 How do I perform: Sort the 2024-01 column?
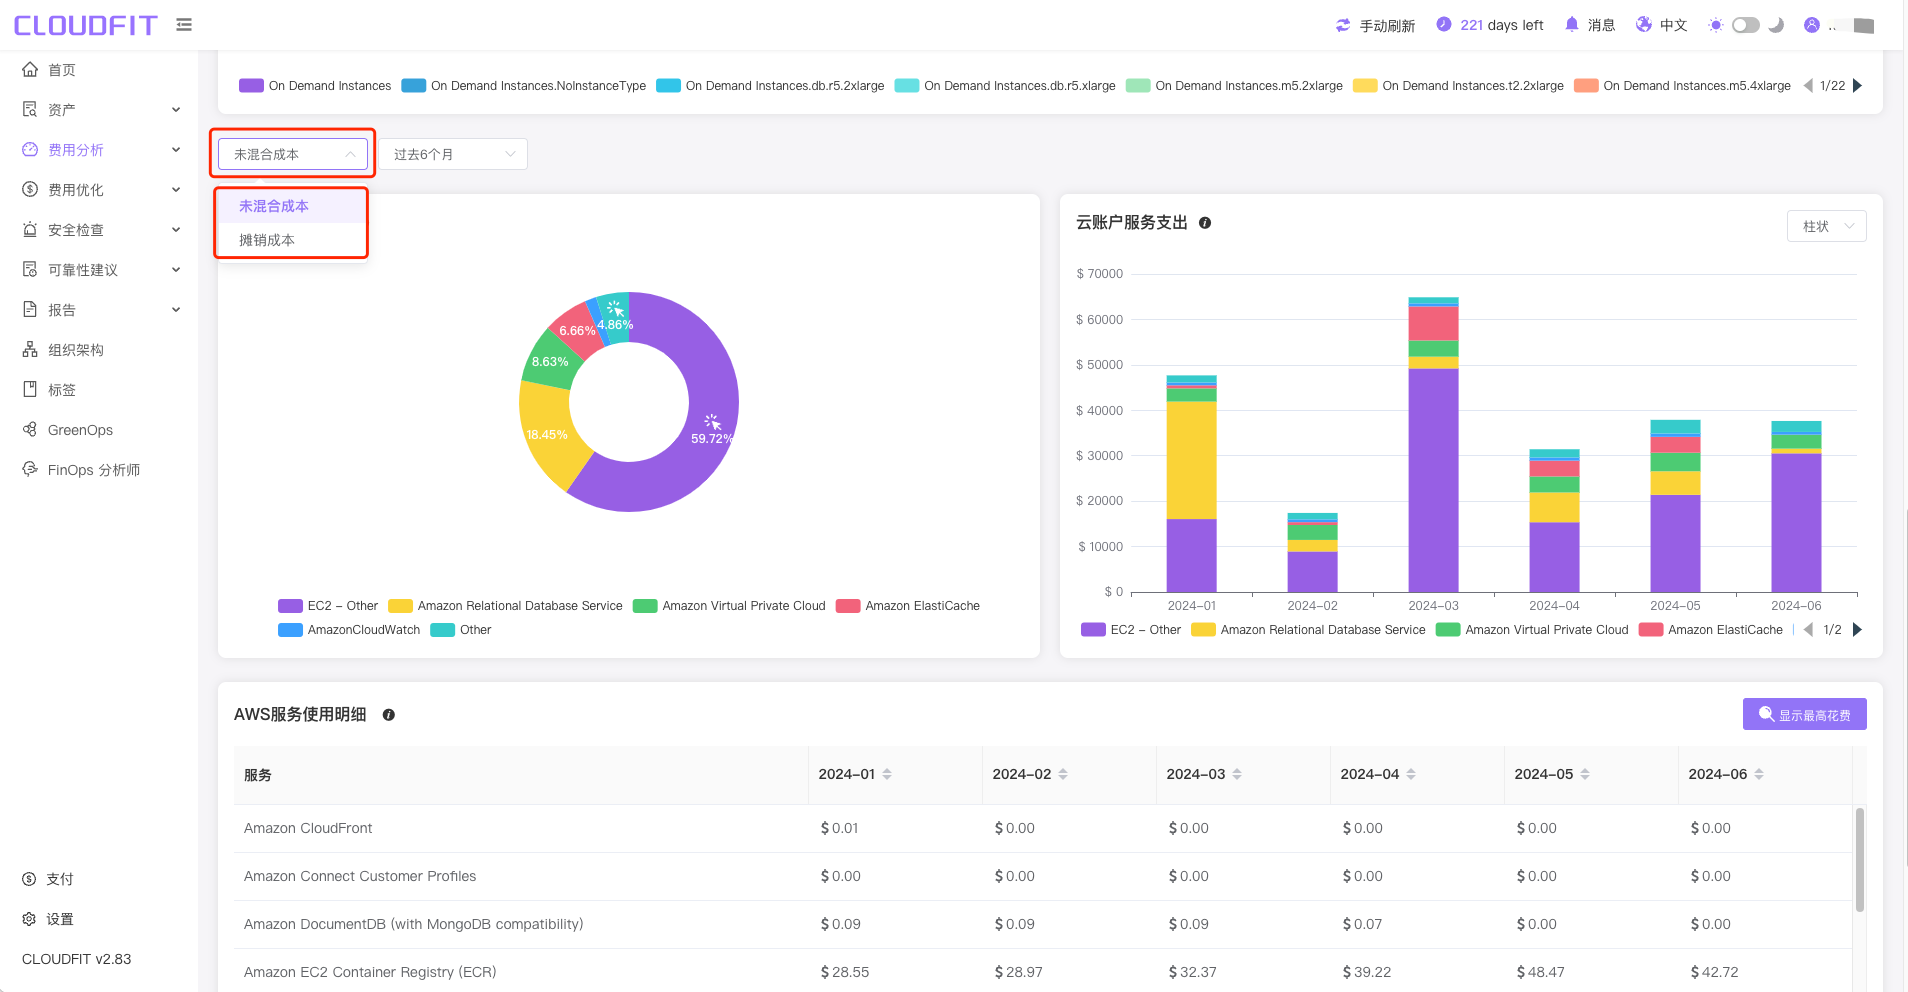887,774
